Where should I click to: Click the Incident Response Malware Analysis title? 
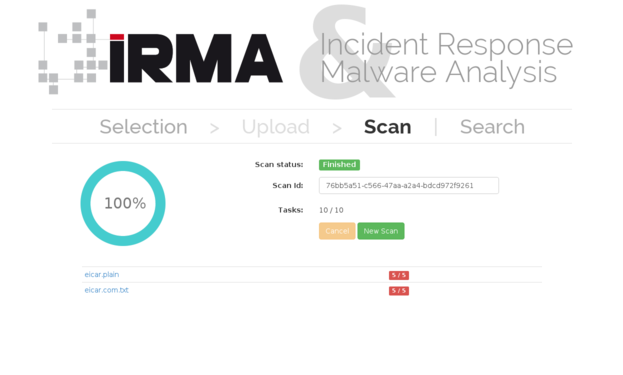click(x=446, y=58)
